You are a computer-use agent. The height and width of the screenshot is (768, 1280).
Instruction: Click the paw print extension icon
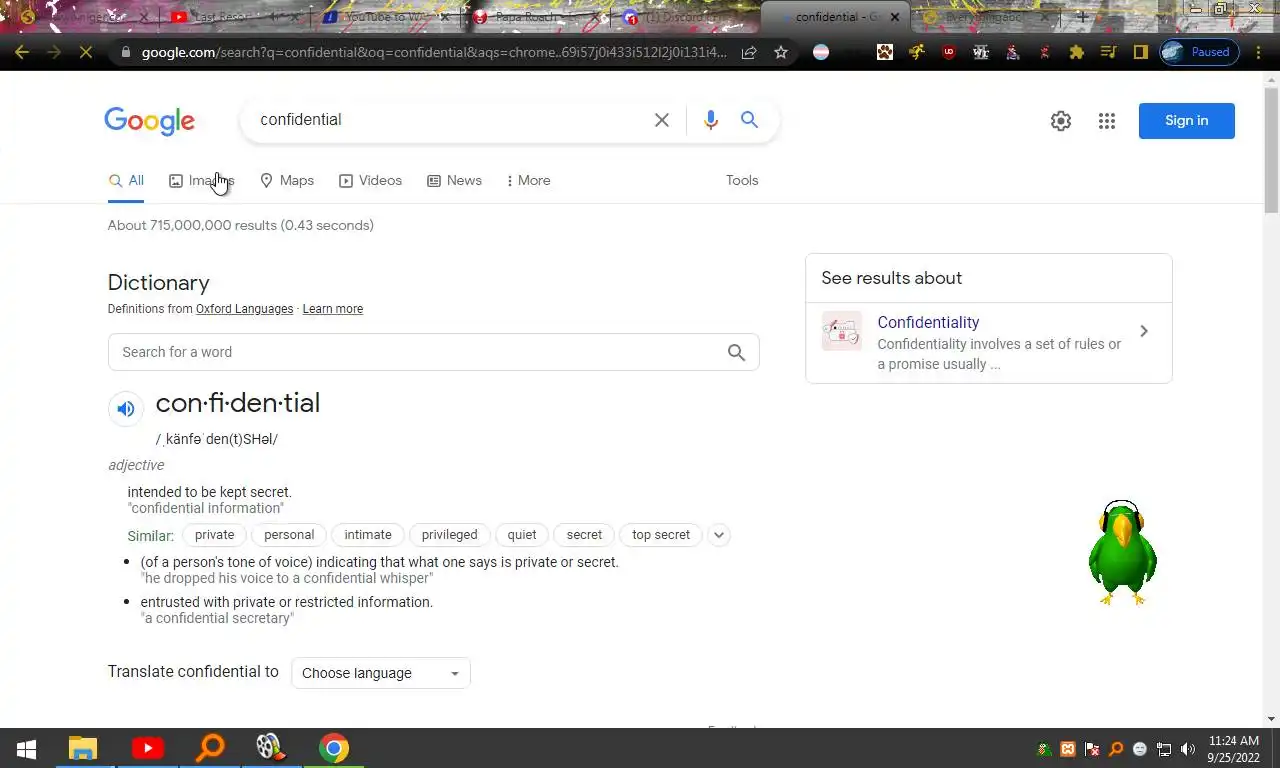(885, 52)
